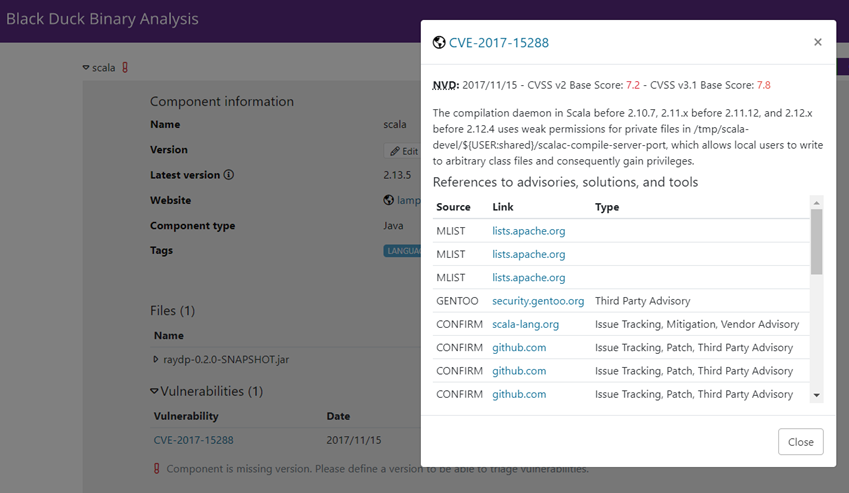849x493 pixels.
Task: Open first MLIST lists.apache.org link
Action: [x=528, y=231]
